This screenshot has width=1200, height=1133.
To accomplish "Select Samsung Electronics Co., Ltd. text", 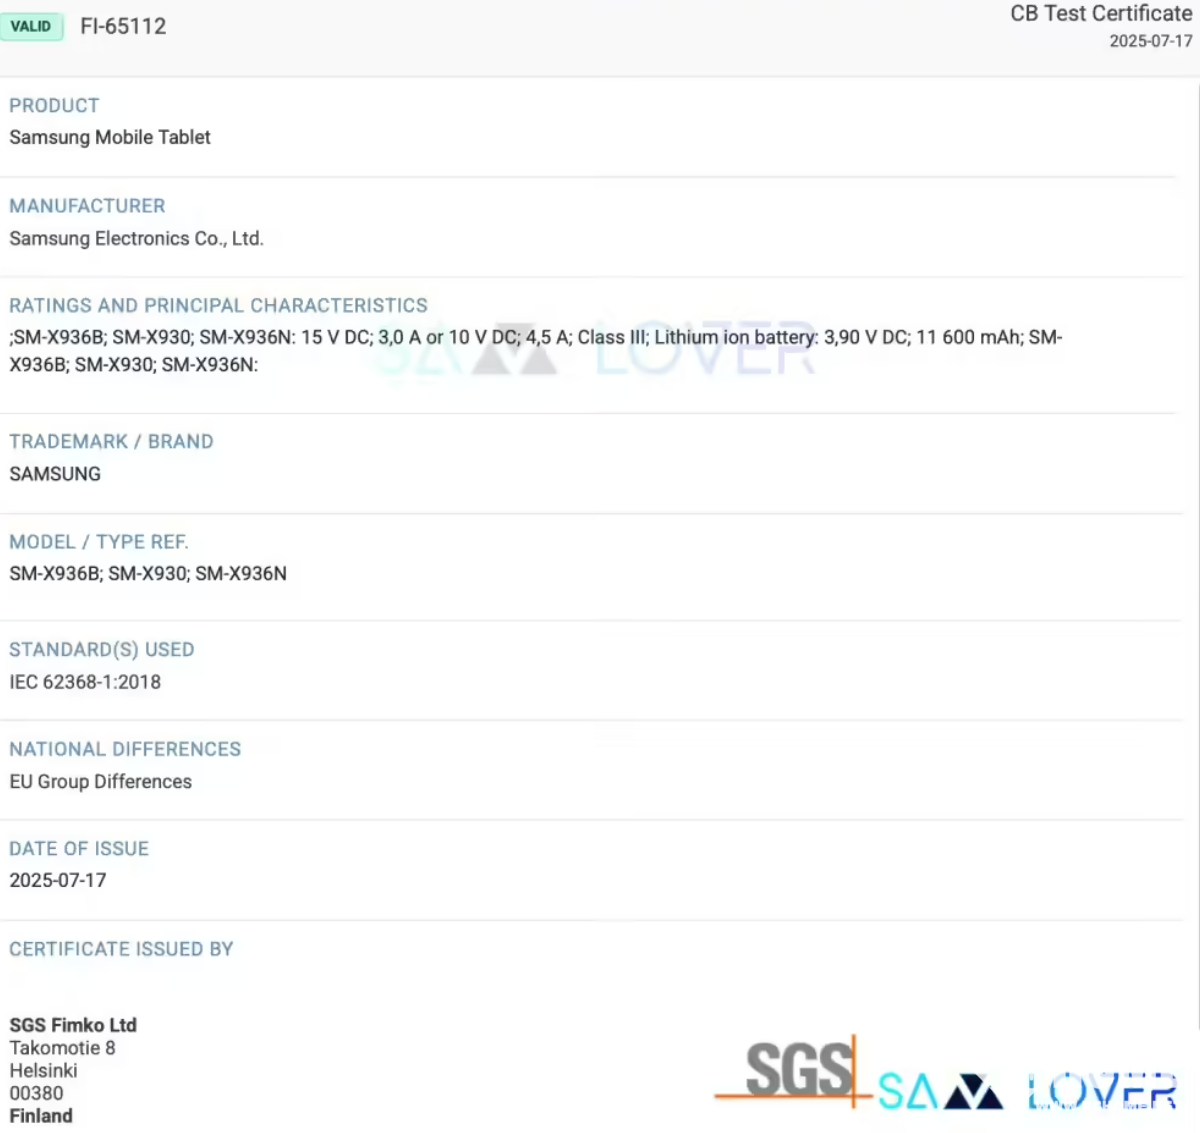I will point(136,238).
